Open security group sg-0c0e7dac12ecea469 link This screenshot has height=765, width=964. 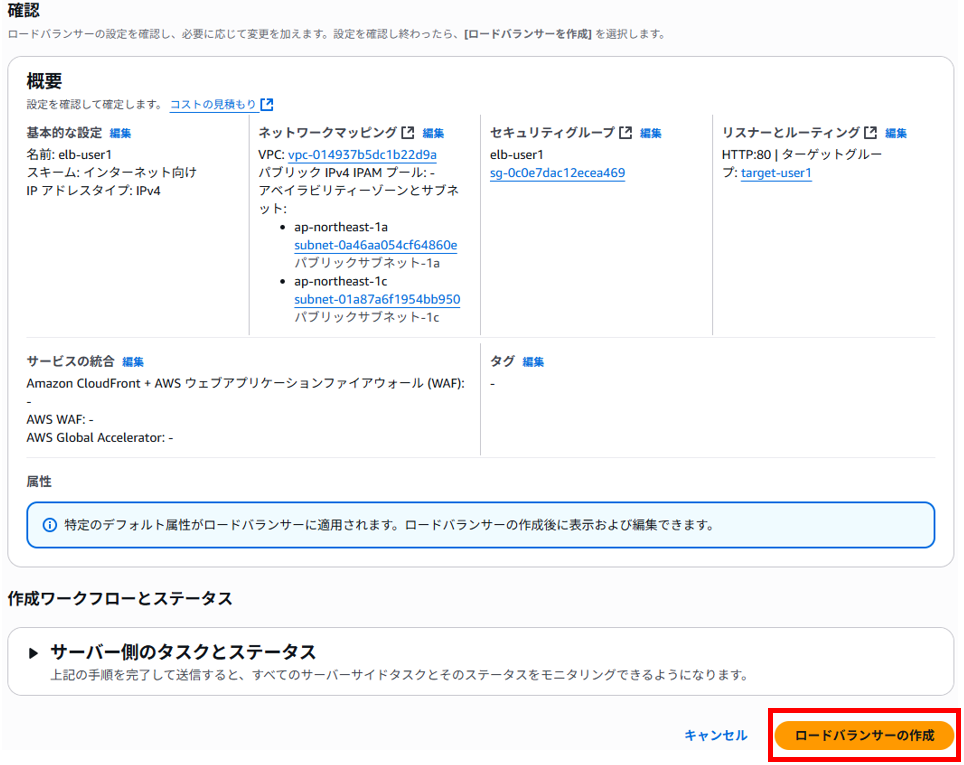tap(557, 173)
